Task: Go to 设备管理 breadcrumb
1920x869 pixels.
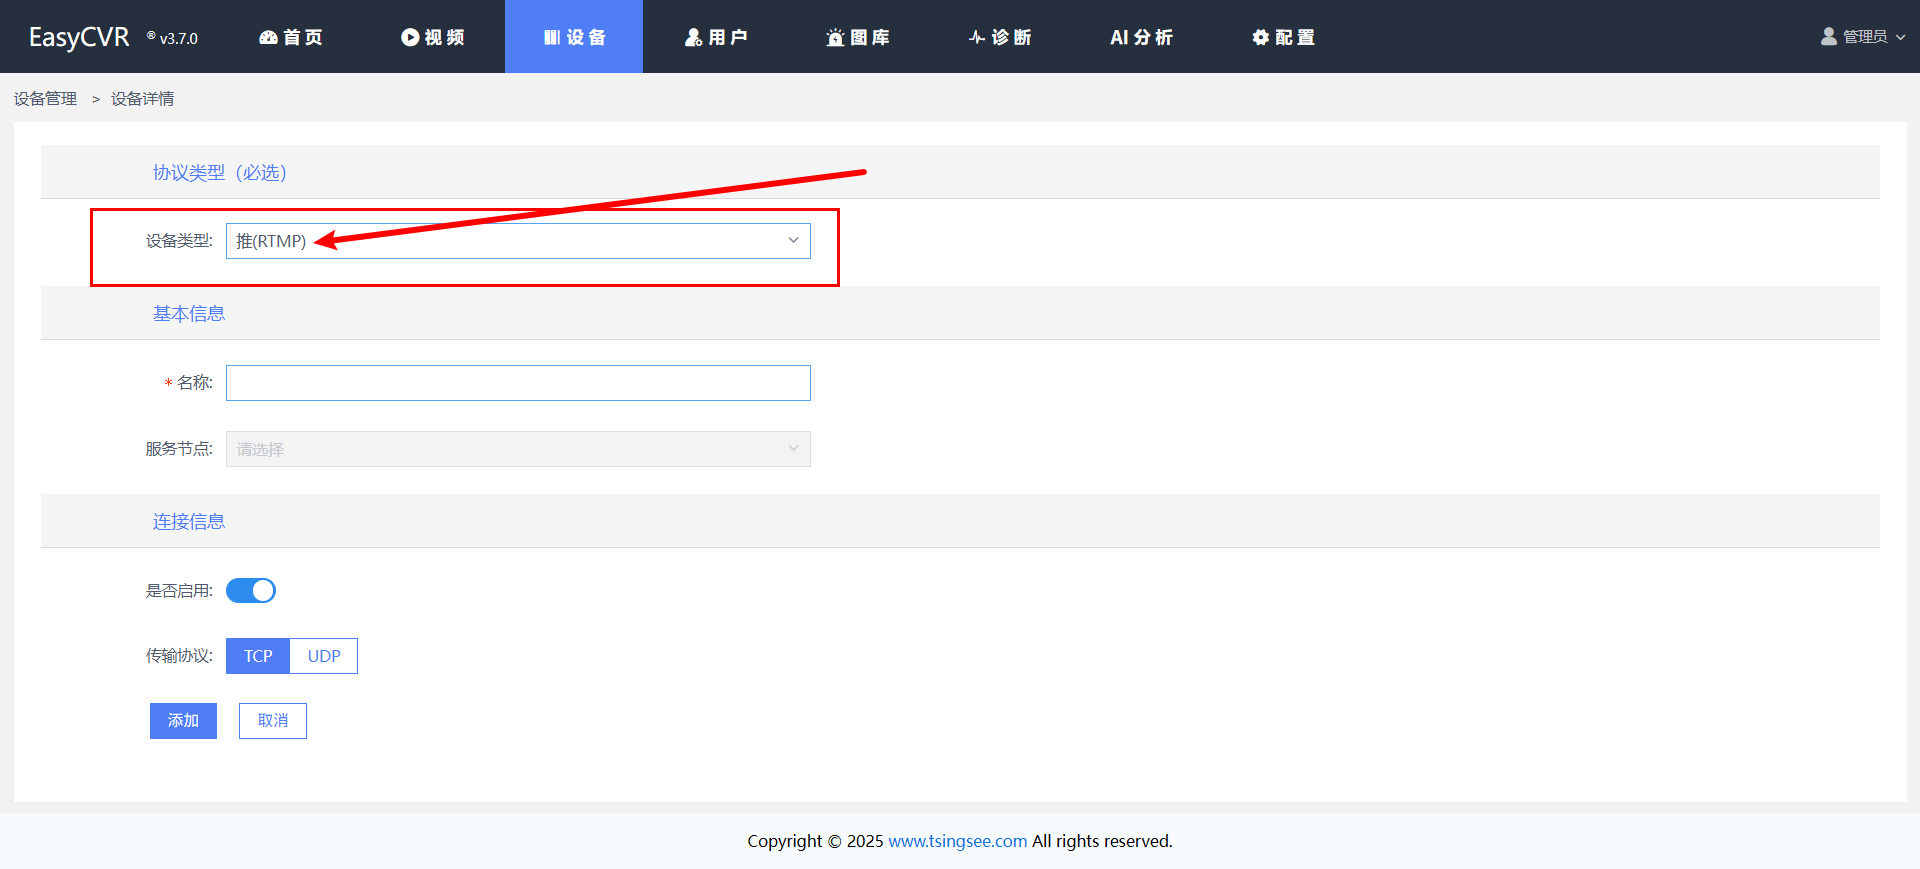Action: (45, 99)
